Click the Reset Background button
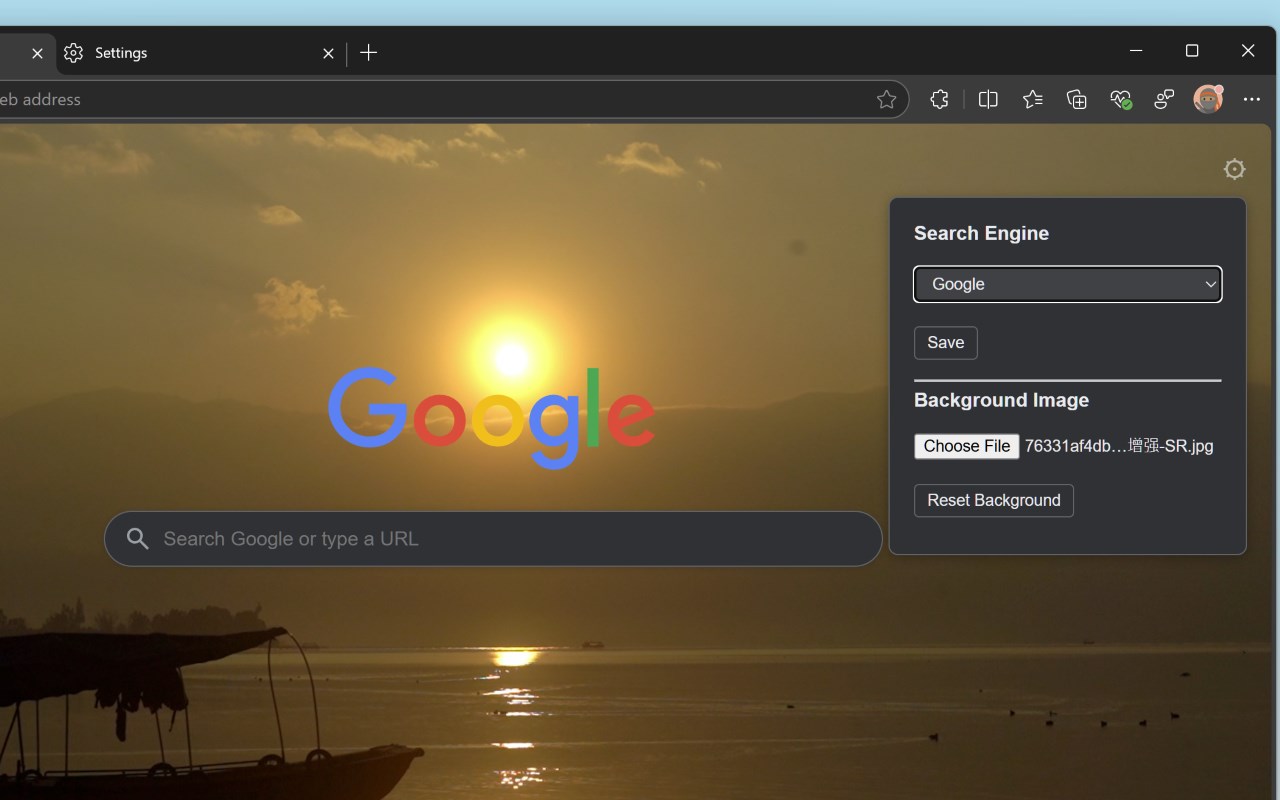The width and height of the screenshot is (1280, 800). 994,501
